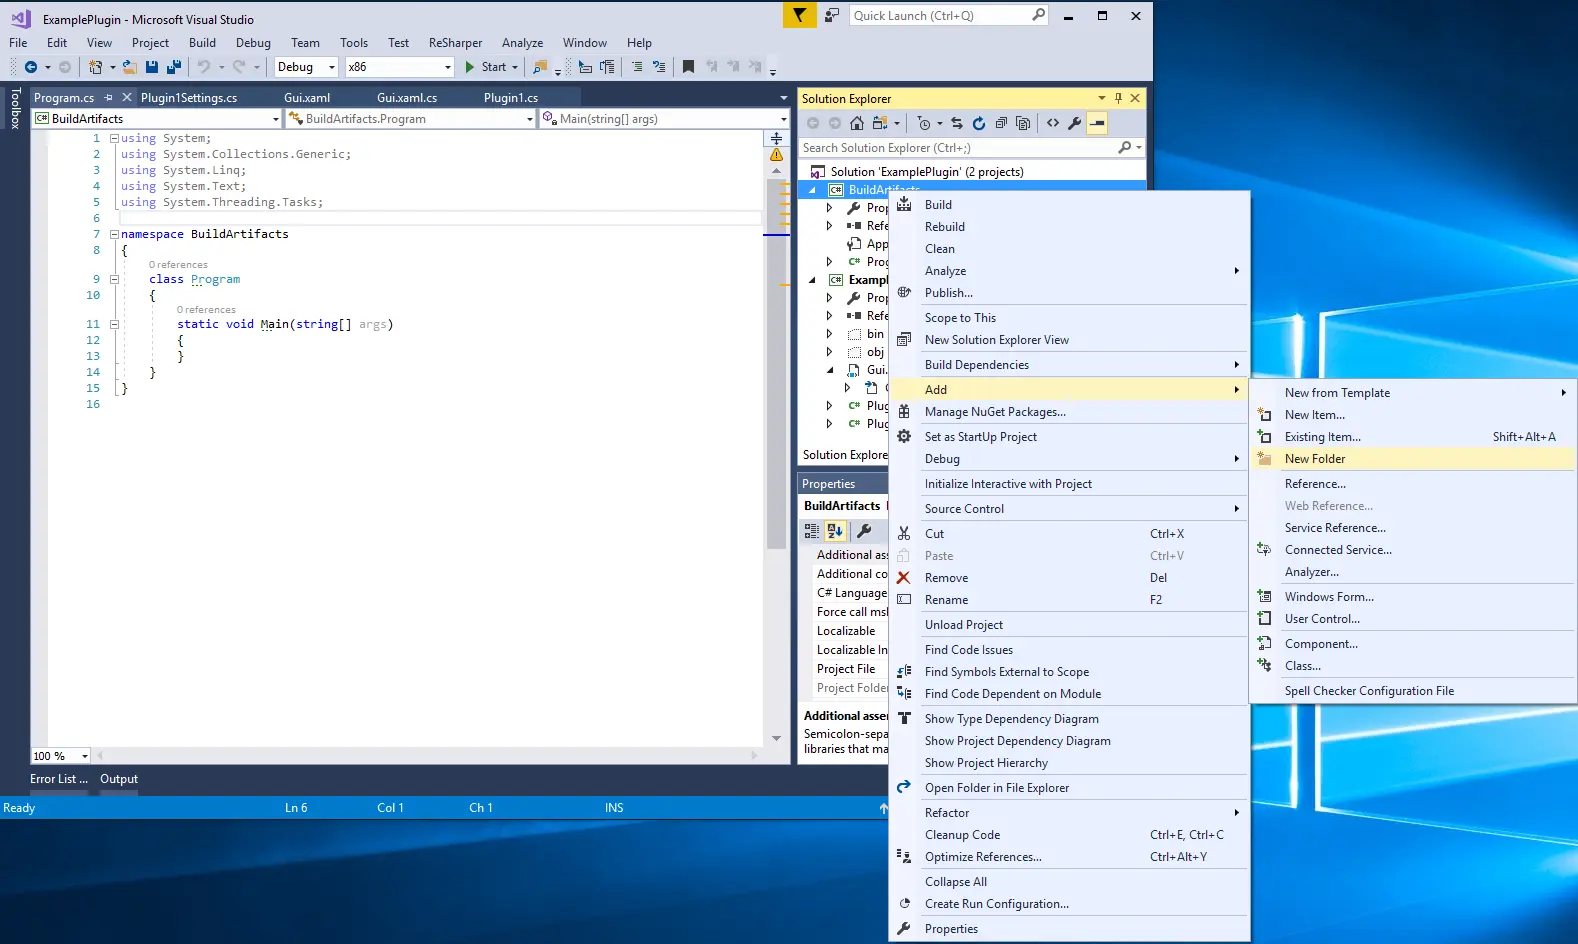Choose Existing Item in the Add submenu

tap(1413, 437)
